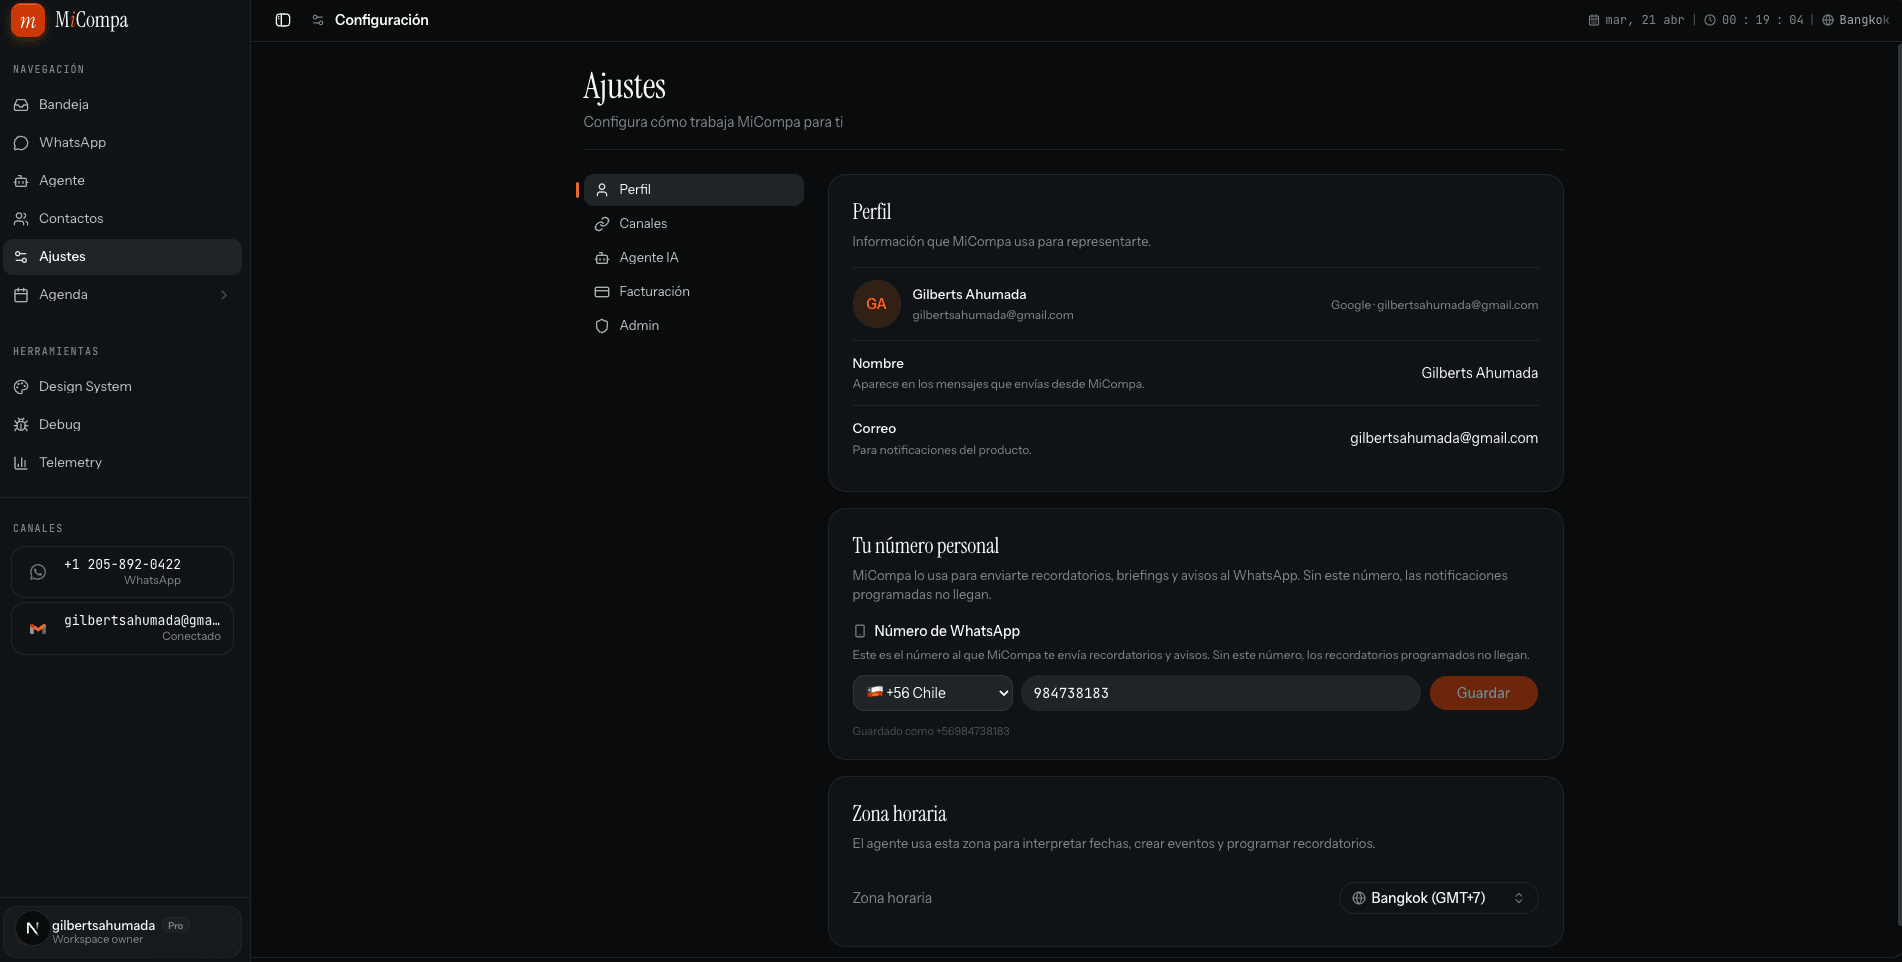
Task: Click the N avatar of gilbertsahumada
Action: [x=32, y=929]
